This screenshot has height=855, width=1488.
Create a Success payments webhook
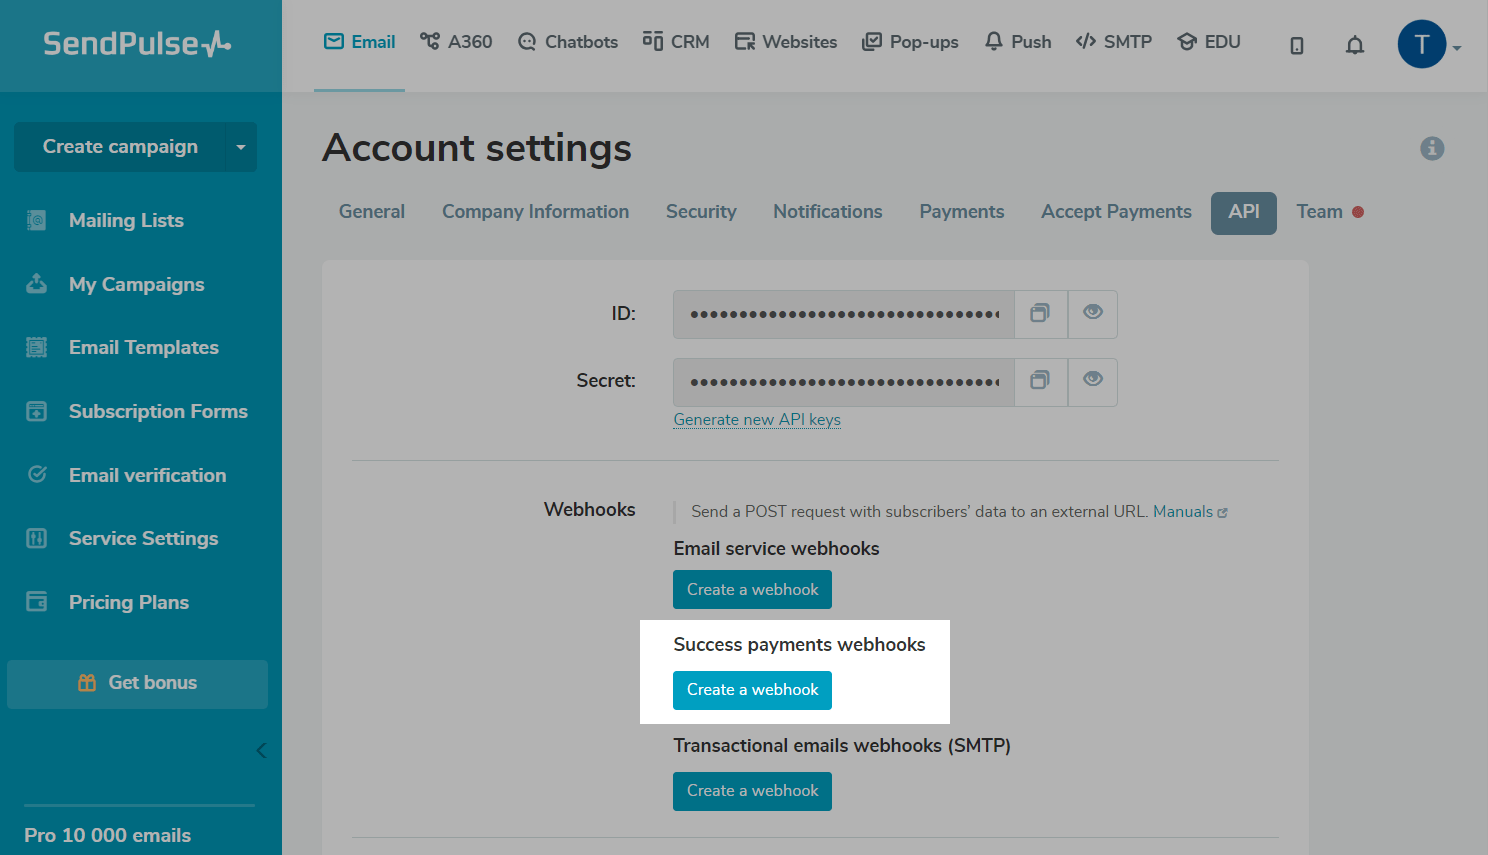coord(752,690)
